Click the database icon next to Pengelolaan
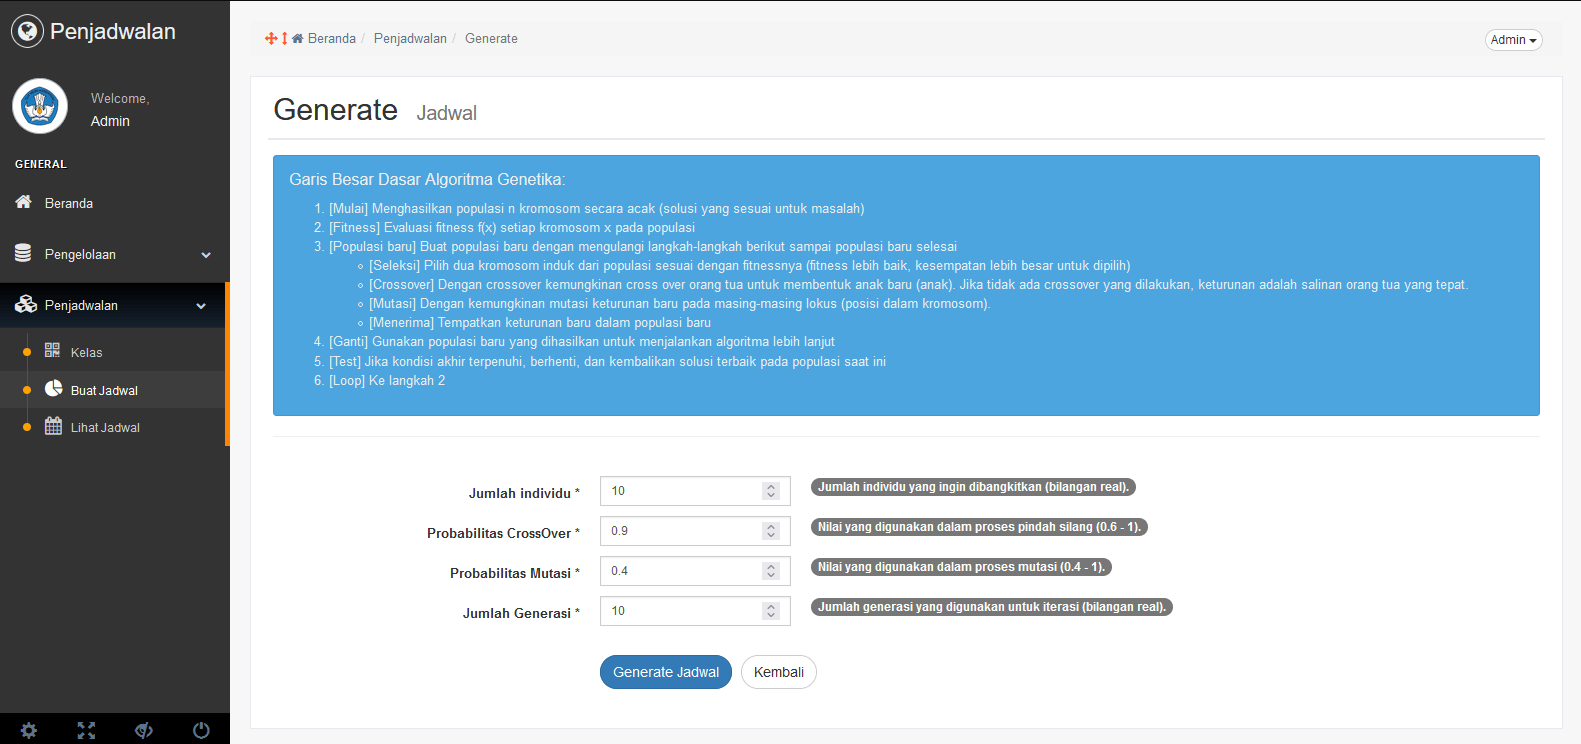Viewport: 1581px width, 744px height. (23, 253)
